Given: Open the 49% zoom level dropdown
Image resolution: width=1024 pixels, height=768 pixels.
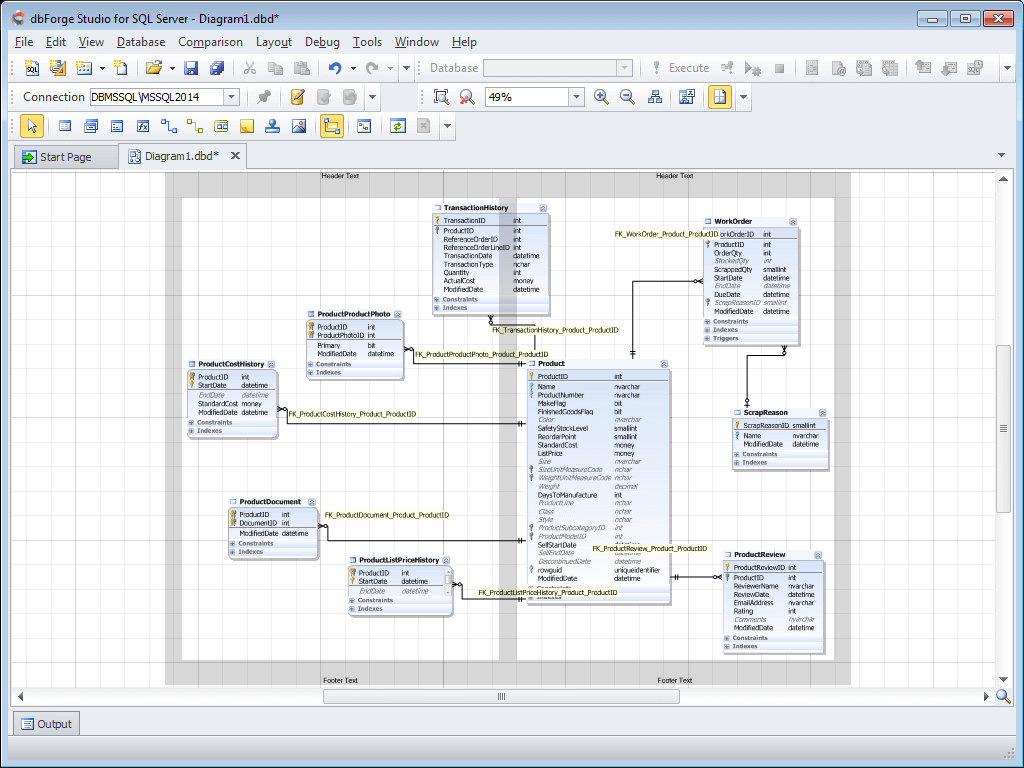Looking at the screenshot, I should coord(576,97).
